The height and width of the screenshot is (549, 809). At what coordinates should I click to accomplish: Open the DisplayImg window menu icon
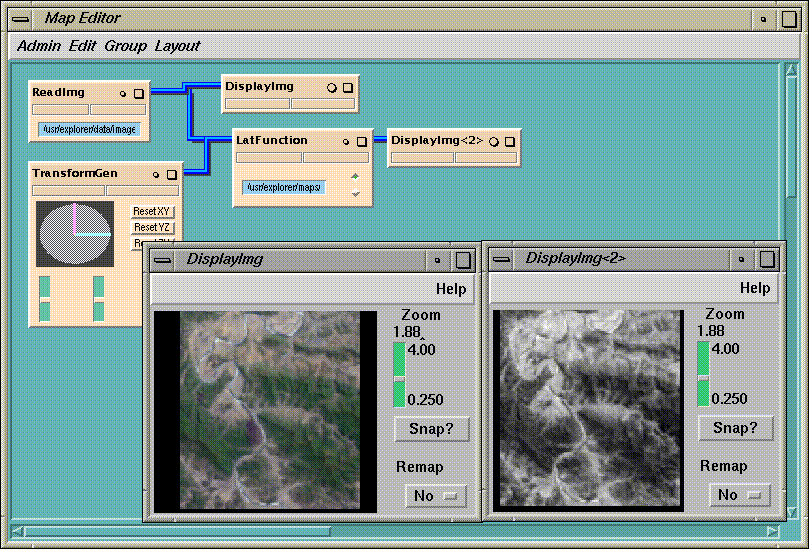[163, 260]
